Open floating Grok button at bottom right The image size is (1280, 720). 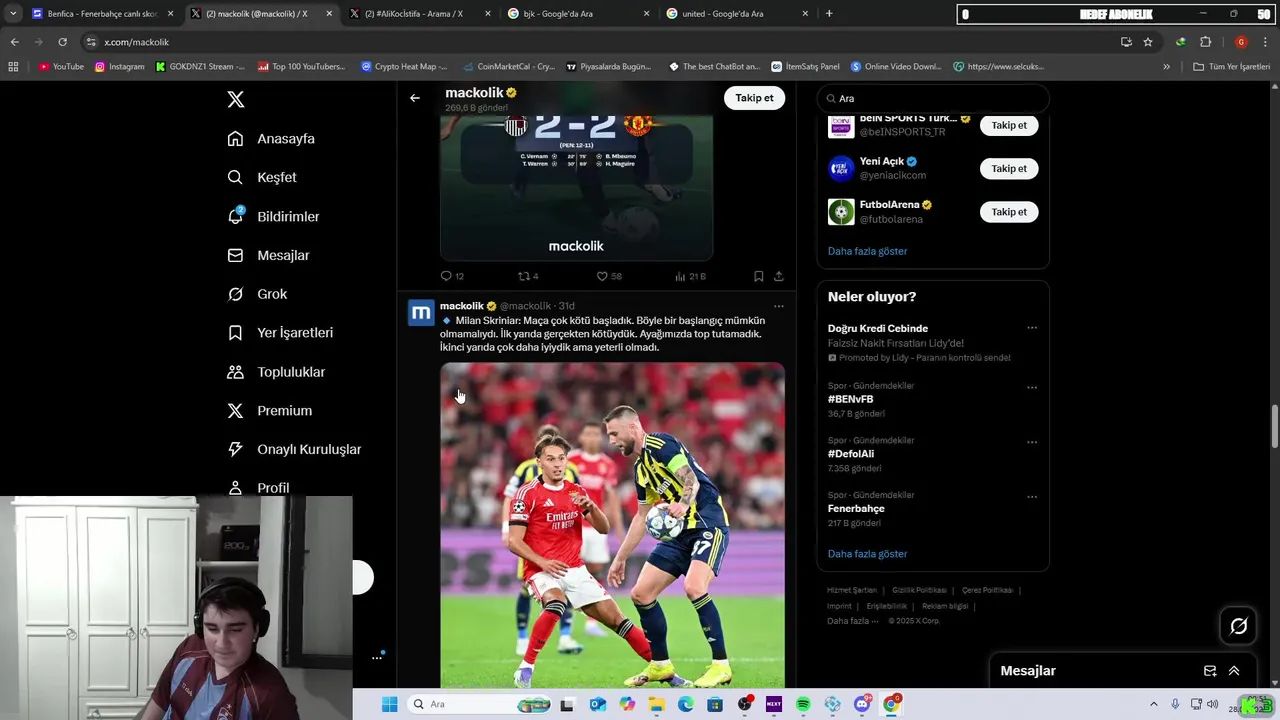pyautogui.click(x=1239, y=626)
